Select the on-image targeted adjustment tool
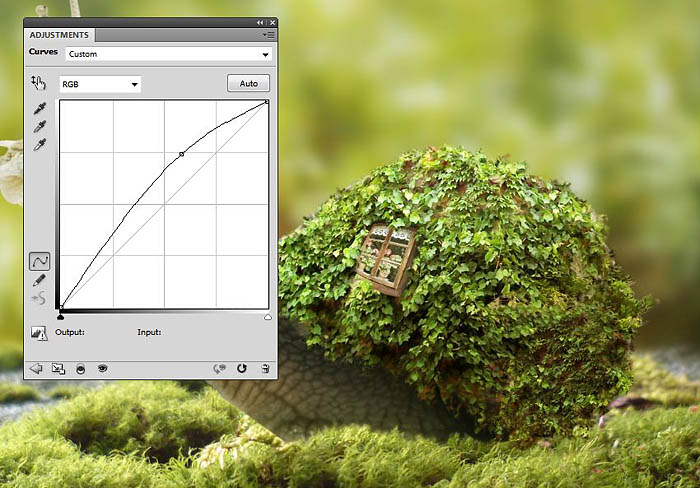Viewport: 700px width, 488px height. pos(39,83)
